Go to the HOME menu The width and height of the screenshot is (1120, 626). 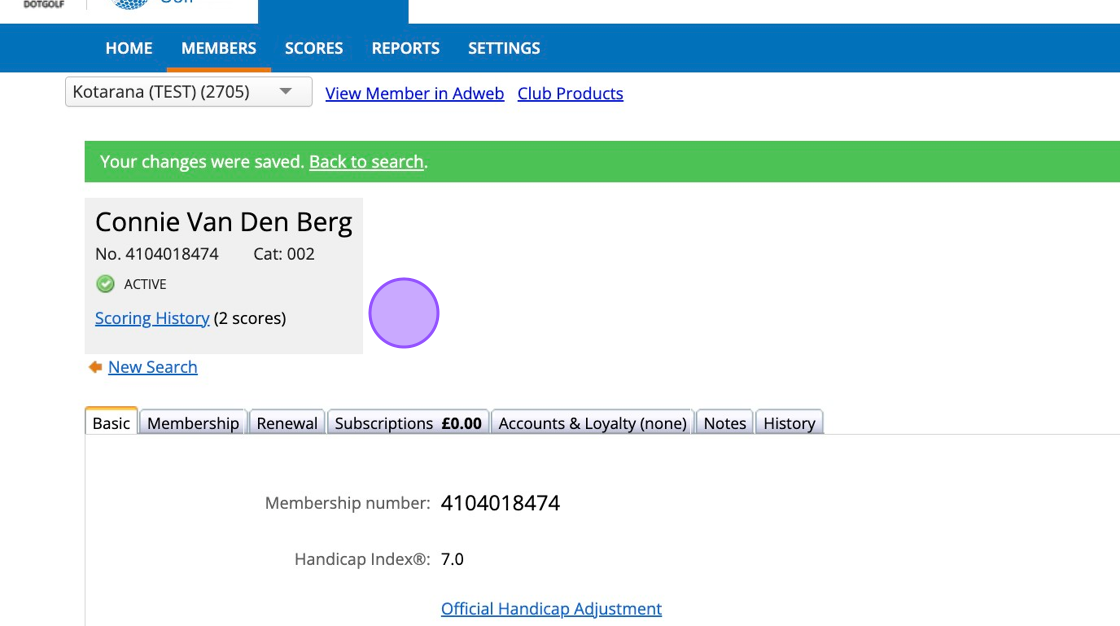coord(129,48)
